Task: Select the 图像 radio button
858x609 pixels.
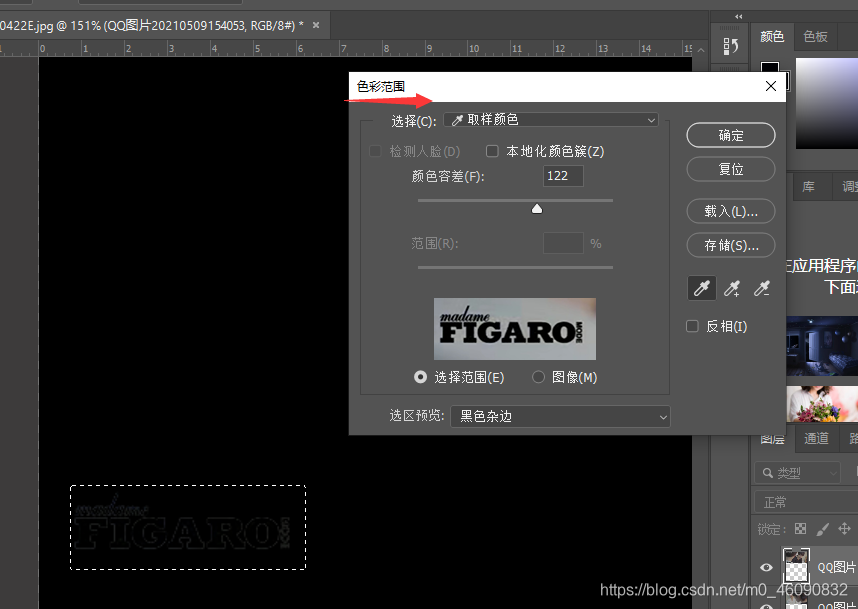Action: coord(538,377)
